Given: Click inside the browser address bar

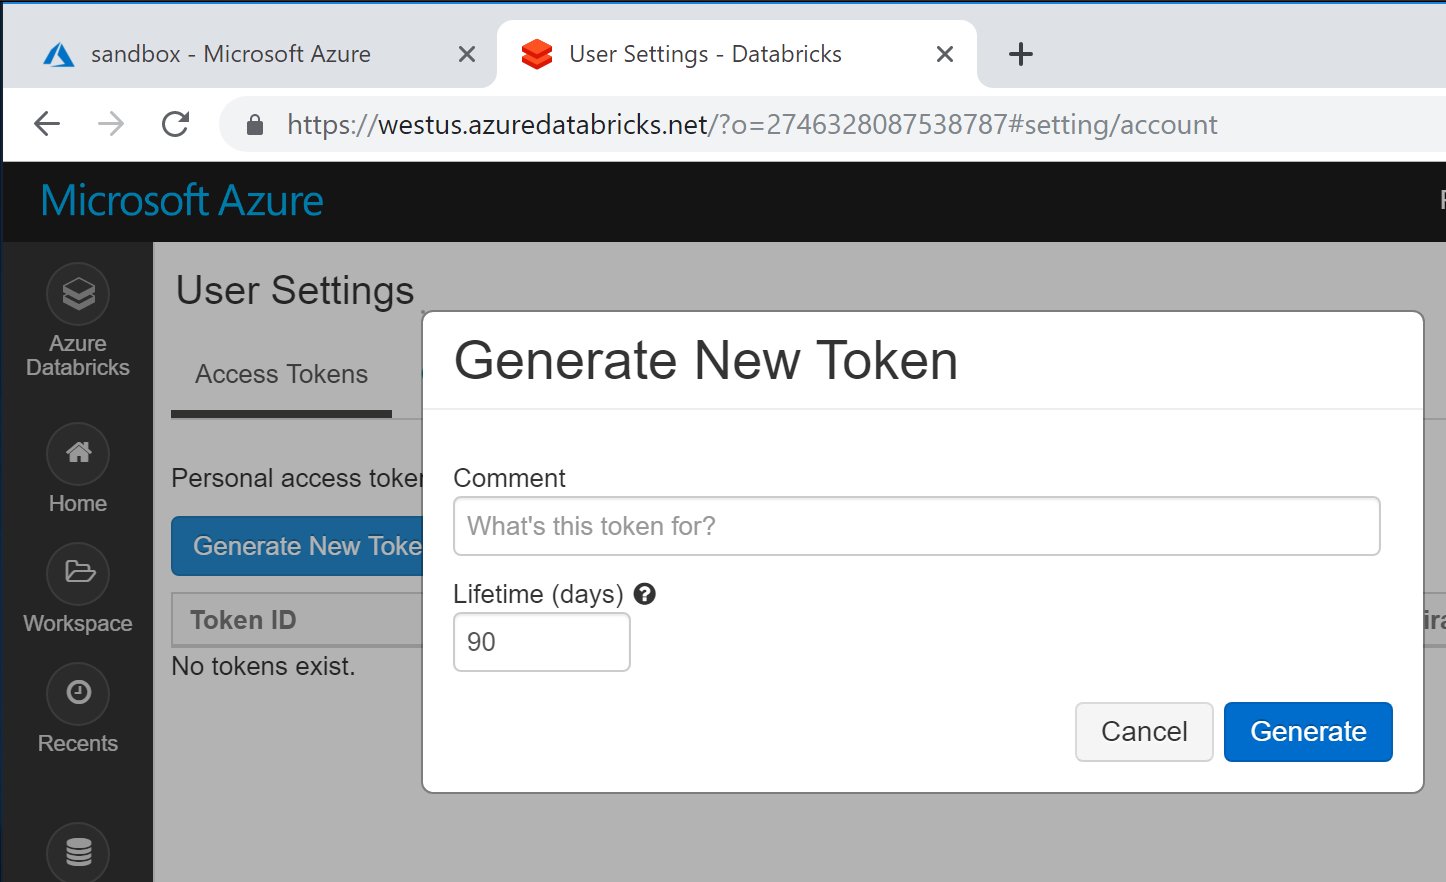Looking at the screenshot, I should click(700, 123).
